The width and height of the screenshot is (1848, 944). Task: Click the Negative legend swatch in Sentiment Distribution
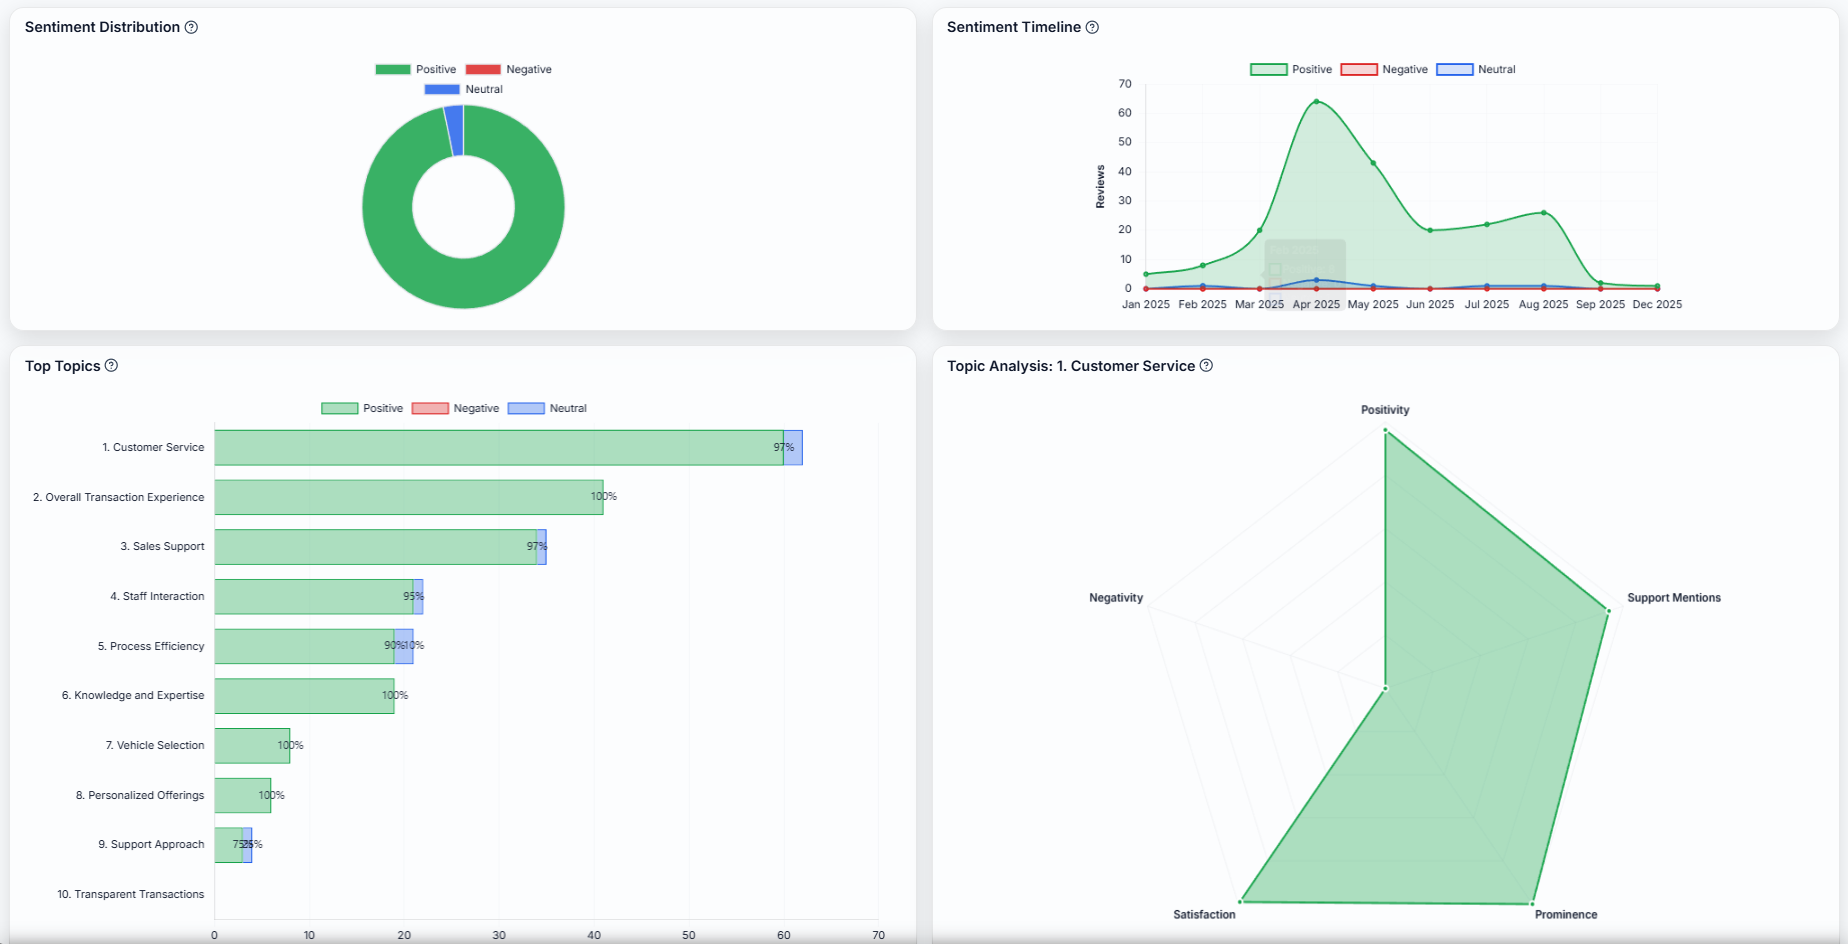pos(485,69)
